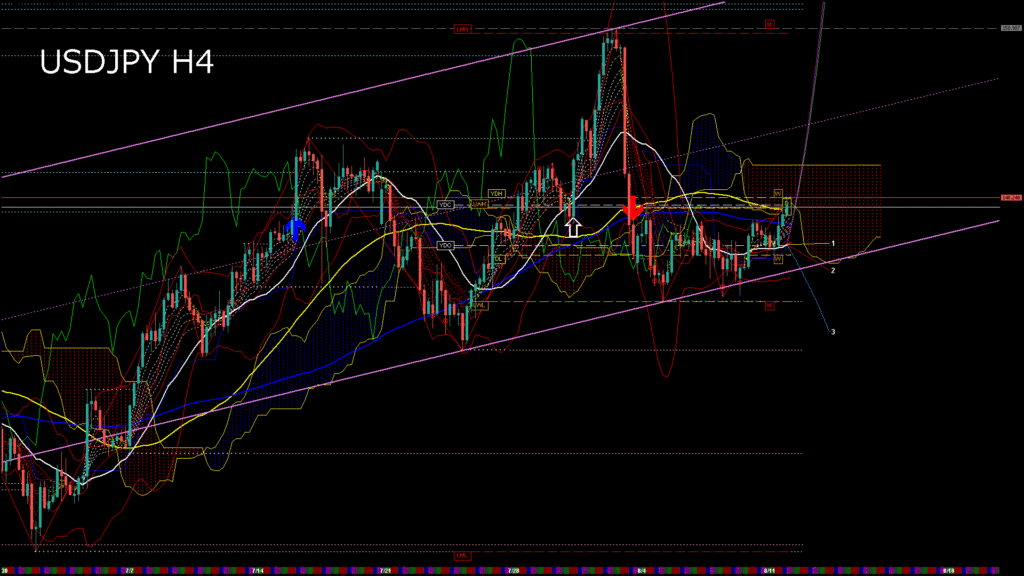Image resolution: width=1024 pixels, height=576 pixels.
Task: Click the red M label at top right
Action: tap(770, 23)
